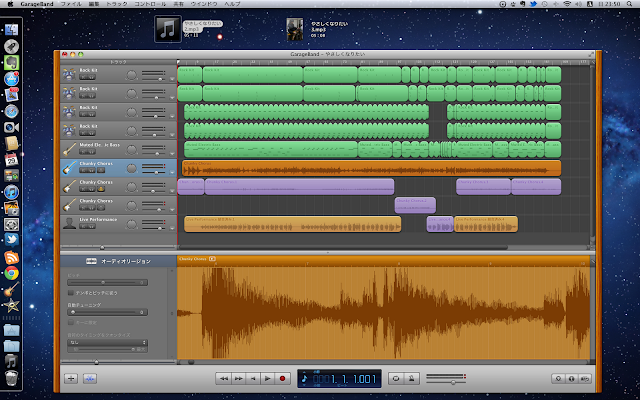This screenshot has height=400, width=640.
Task: Show the loop browser eye button
Action: point(557,379)
